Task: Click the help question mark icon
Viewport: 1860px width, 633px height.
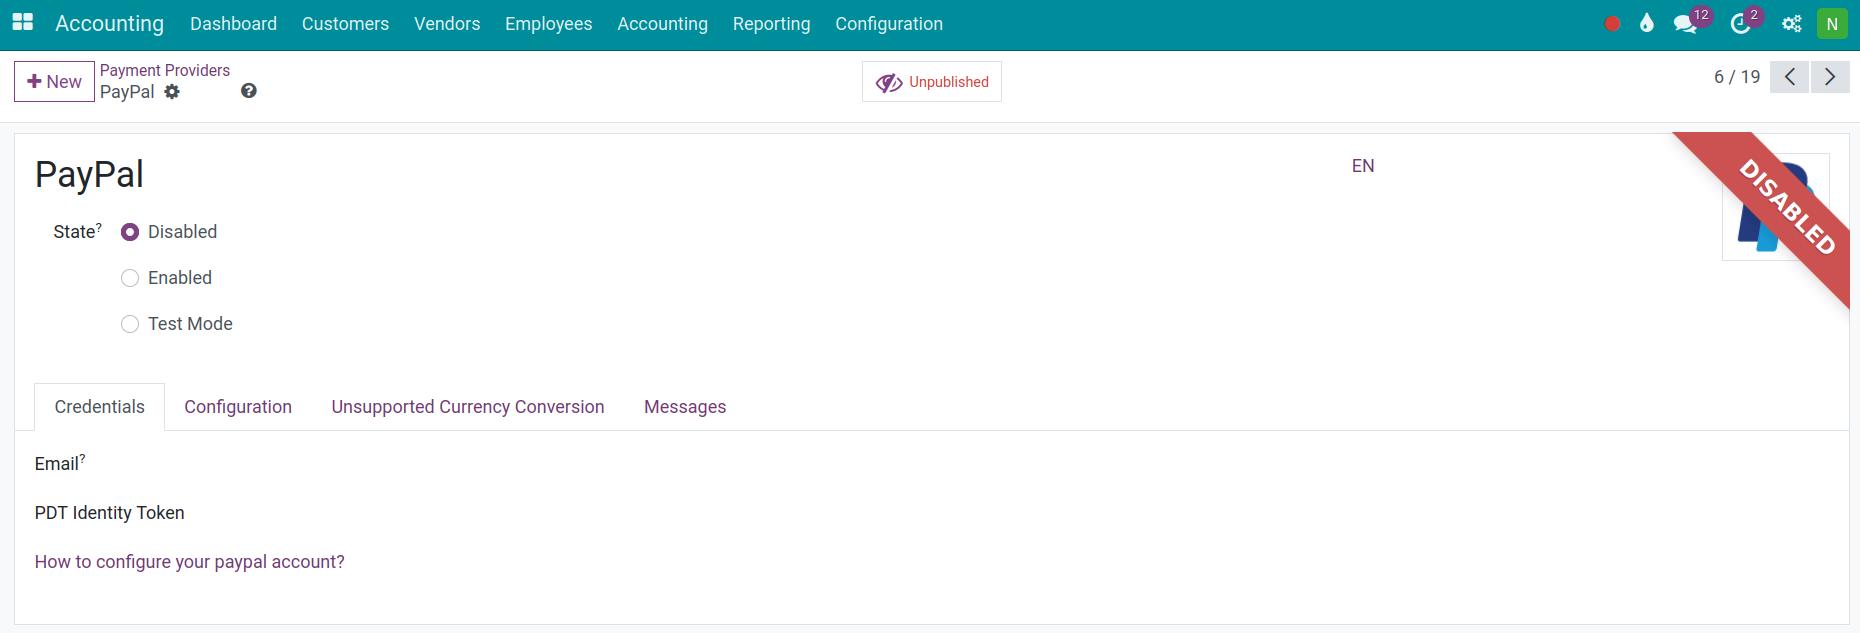Action: (249, 91)
